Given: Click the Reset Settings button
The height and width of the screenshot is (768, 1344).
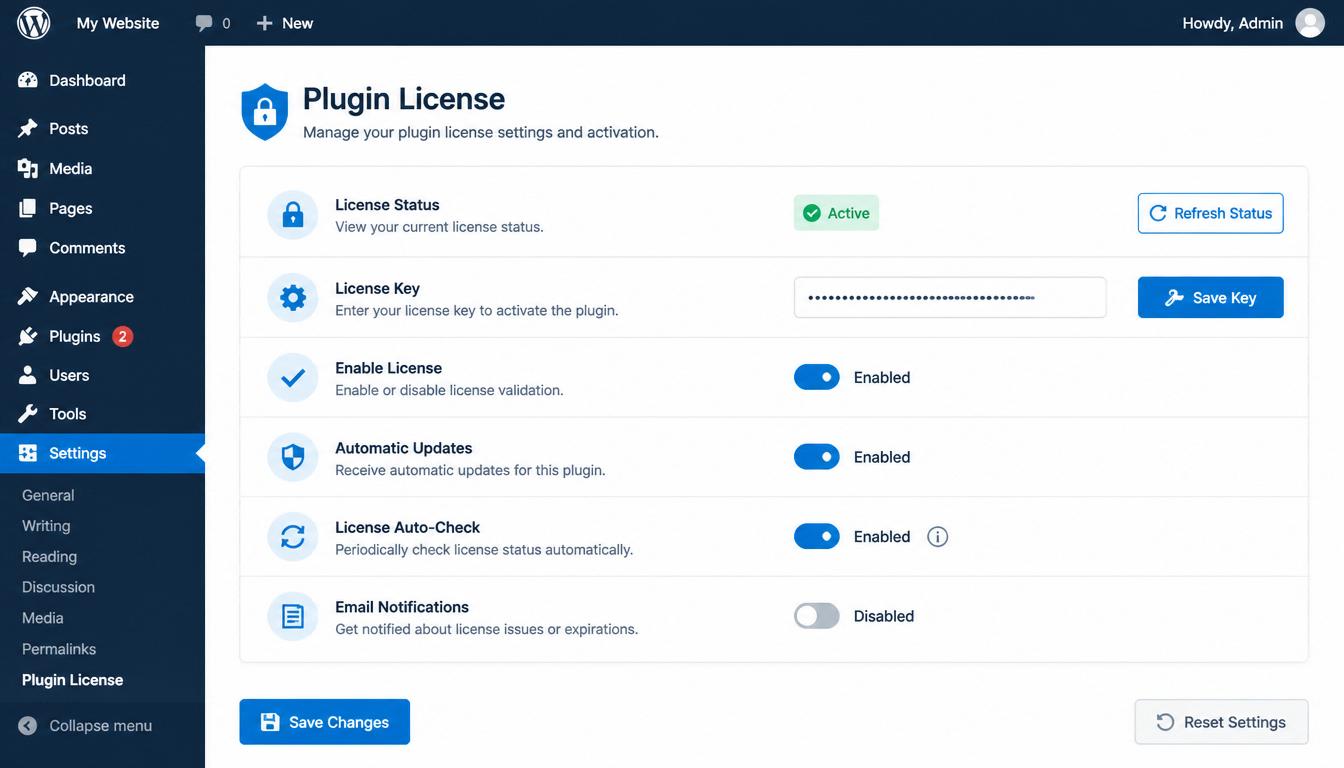Looking at the screenshot, I should (1221, 722).
